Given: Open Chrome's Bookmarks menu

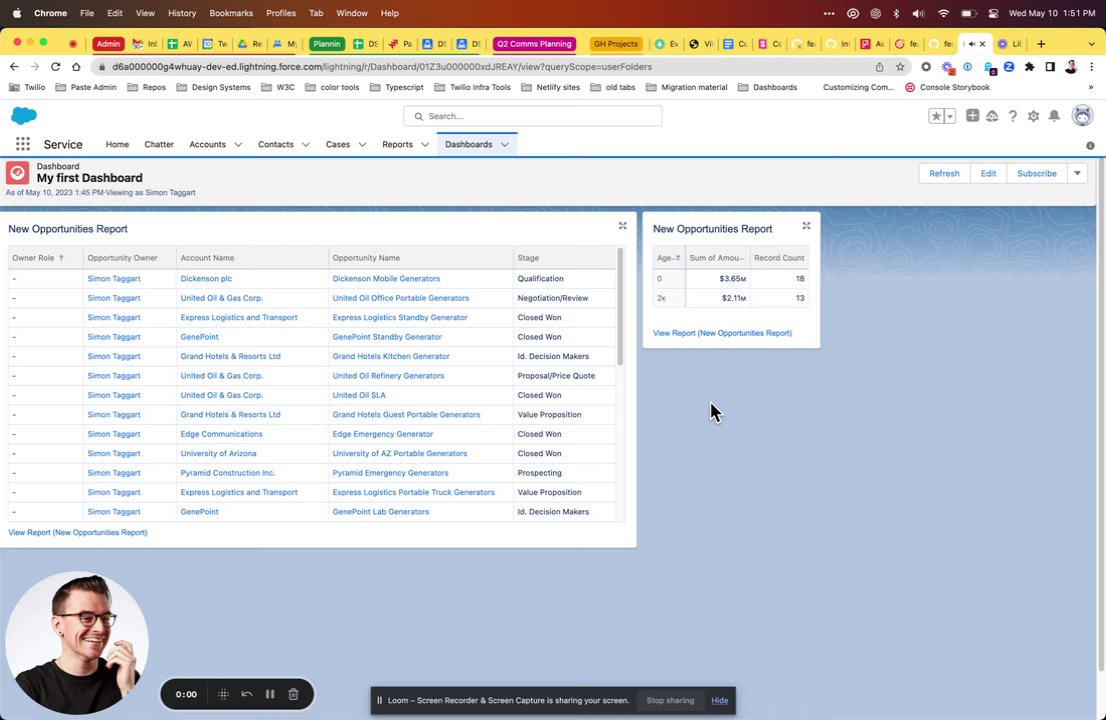Looking at the screenshot, I should [x=231, y=13].
